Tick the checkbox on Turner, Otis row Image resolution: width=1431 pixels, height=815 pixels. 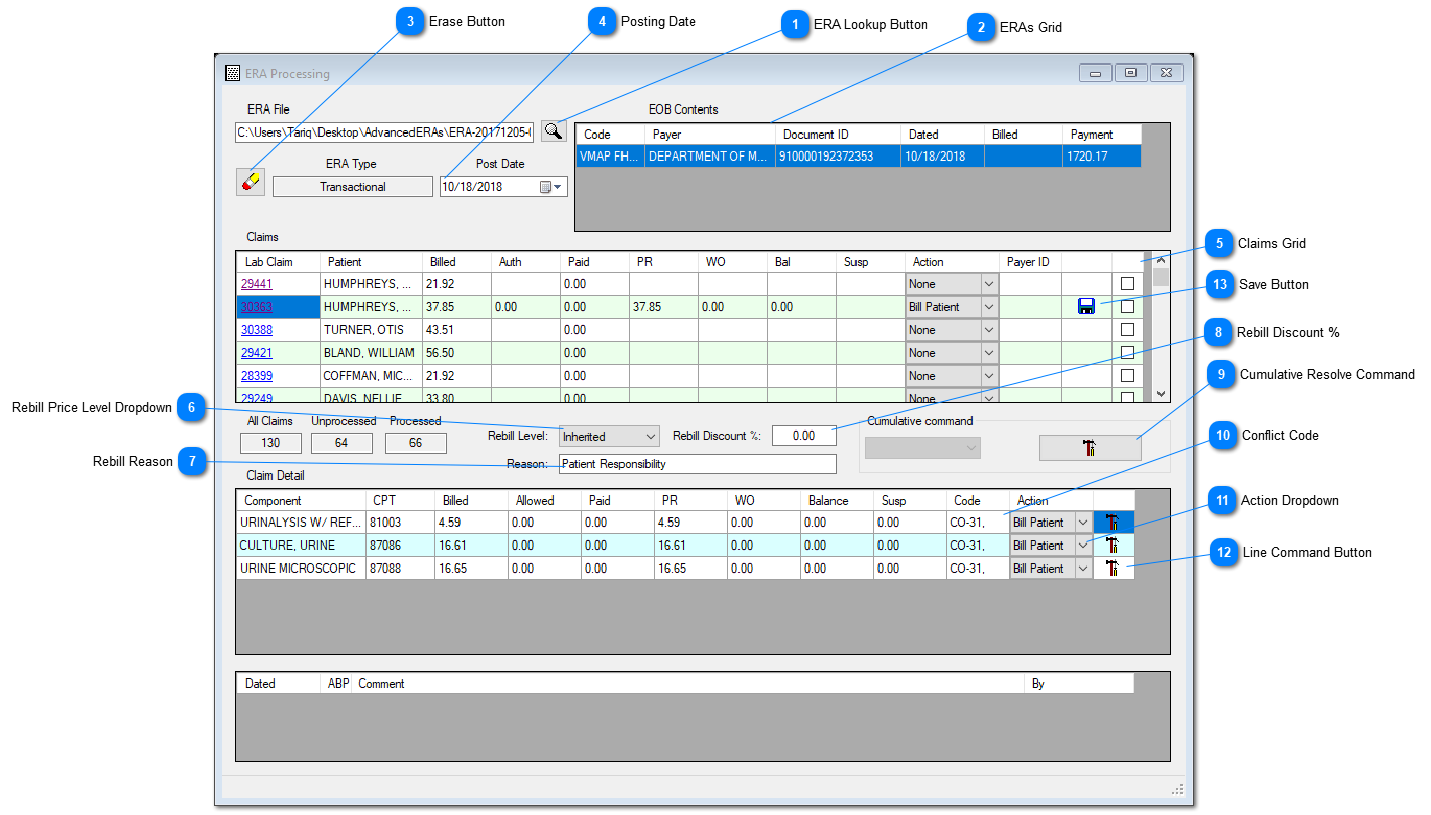coord(1127,330)
